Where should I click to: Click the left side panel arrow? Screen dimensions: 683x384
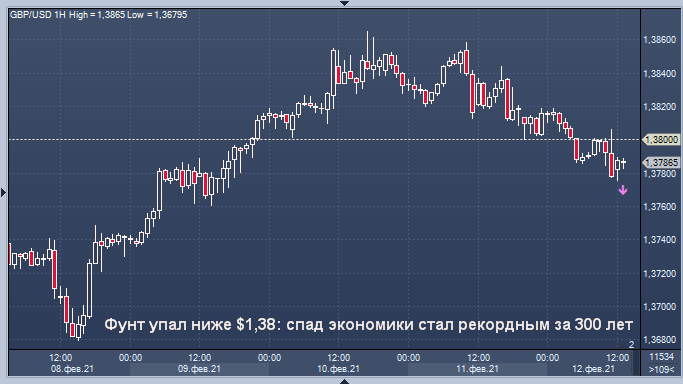pos(3,192)
